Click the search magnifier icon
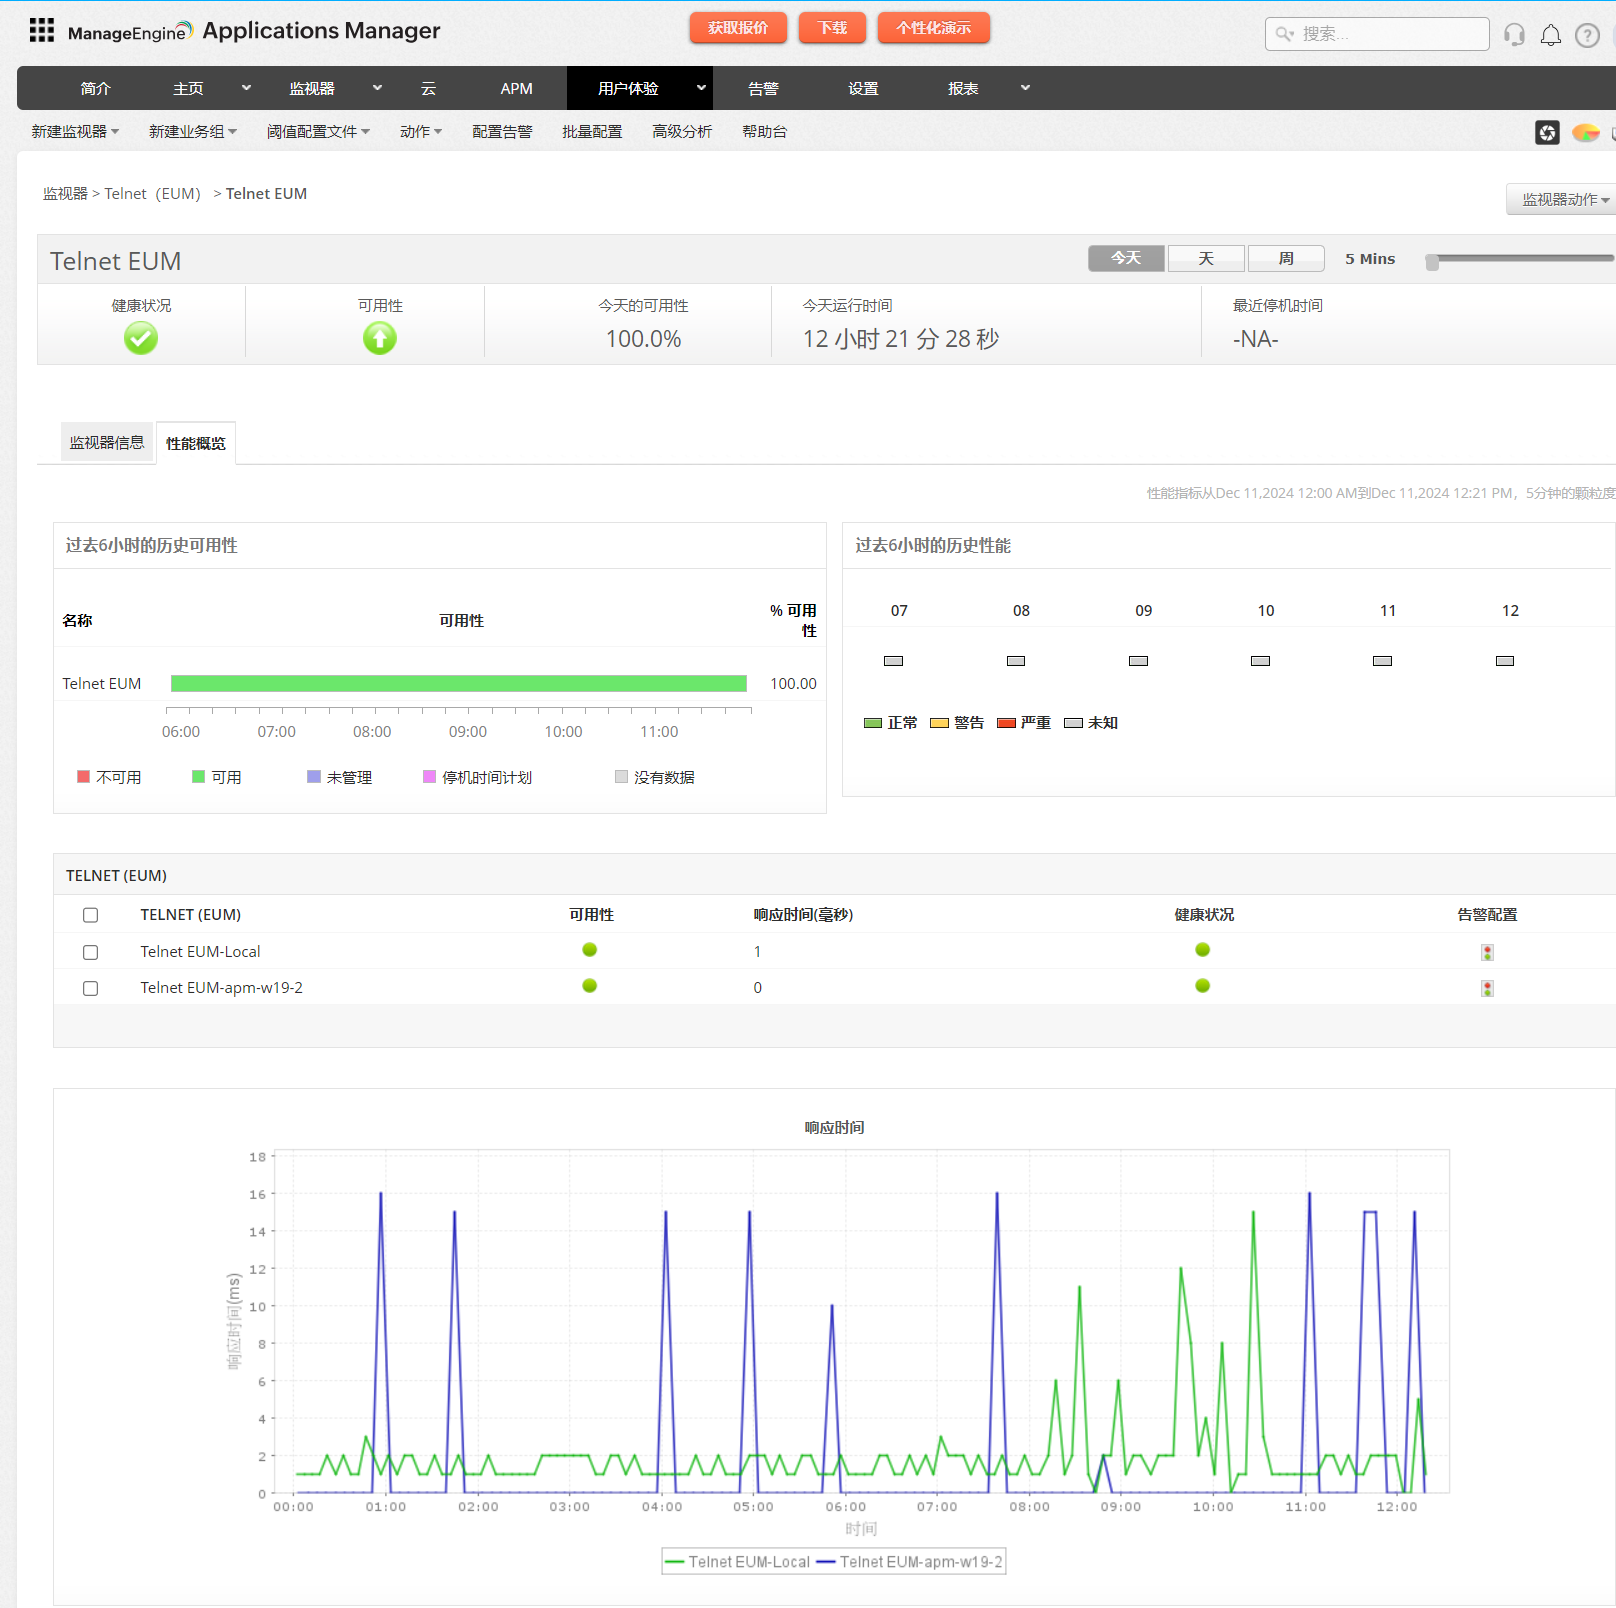1616x1608 pixels. pos(1284,34)
